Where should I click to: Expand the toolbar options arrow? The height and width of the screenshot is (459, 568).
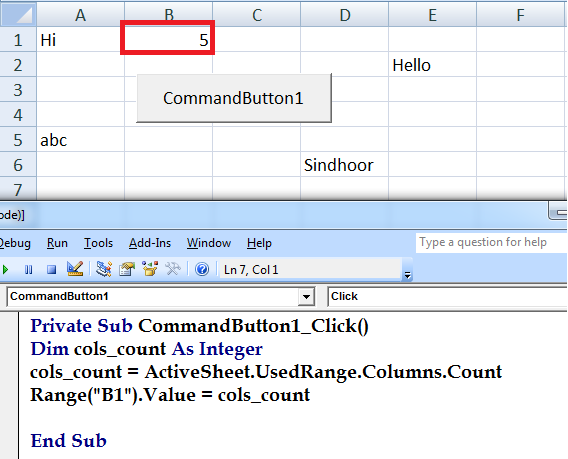tap(408, 275)
